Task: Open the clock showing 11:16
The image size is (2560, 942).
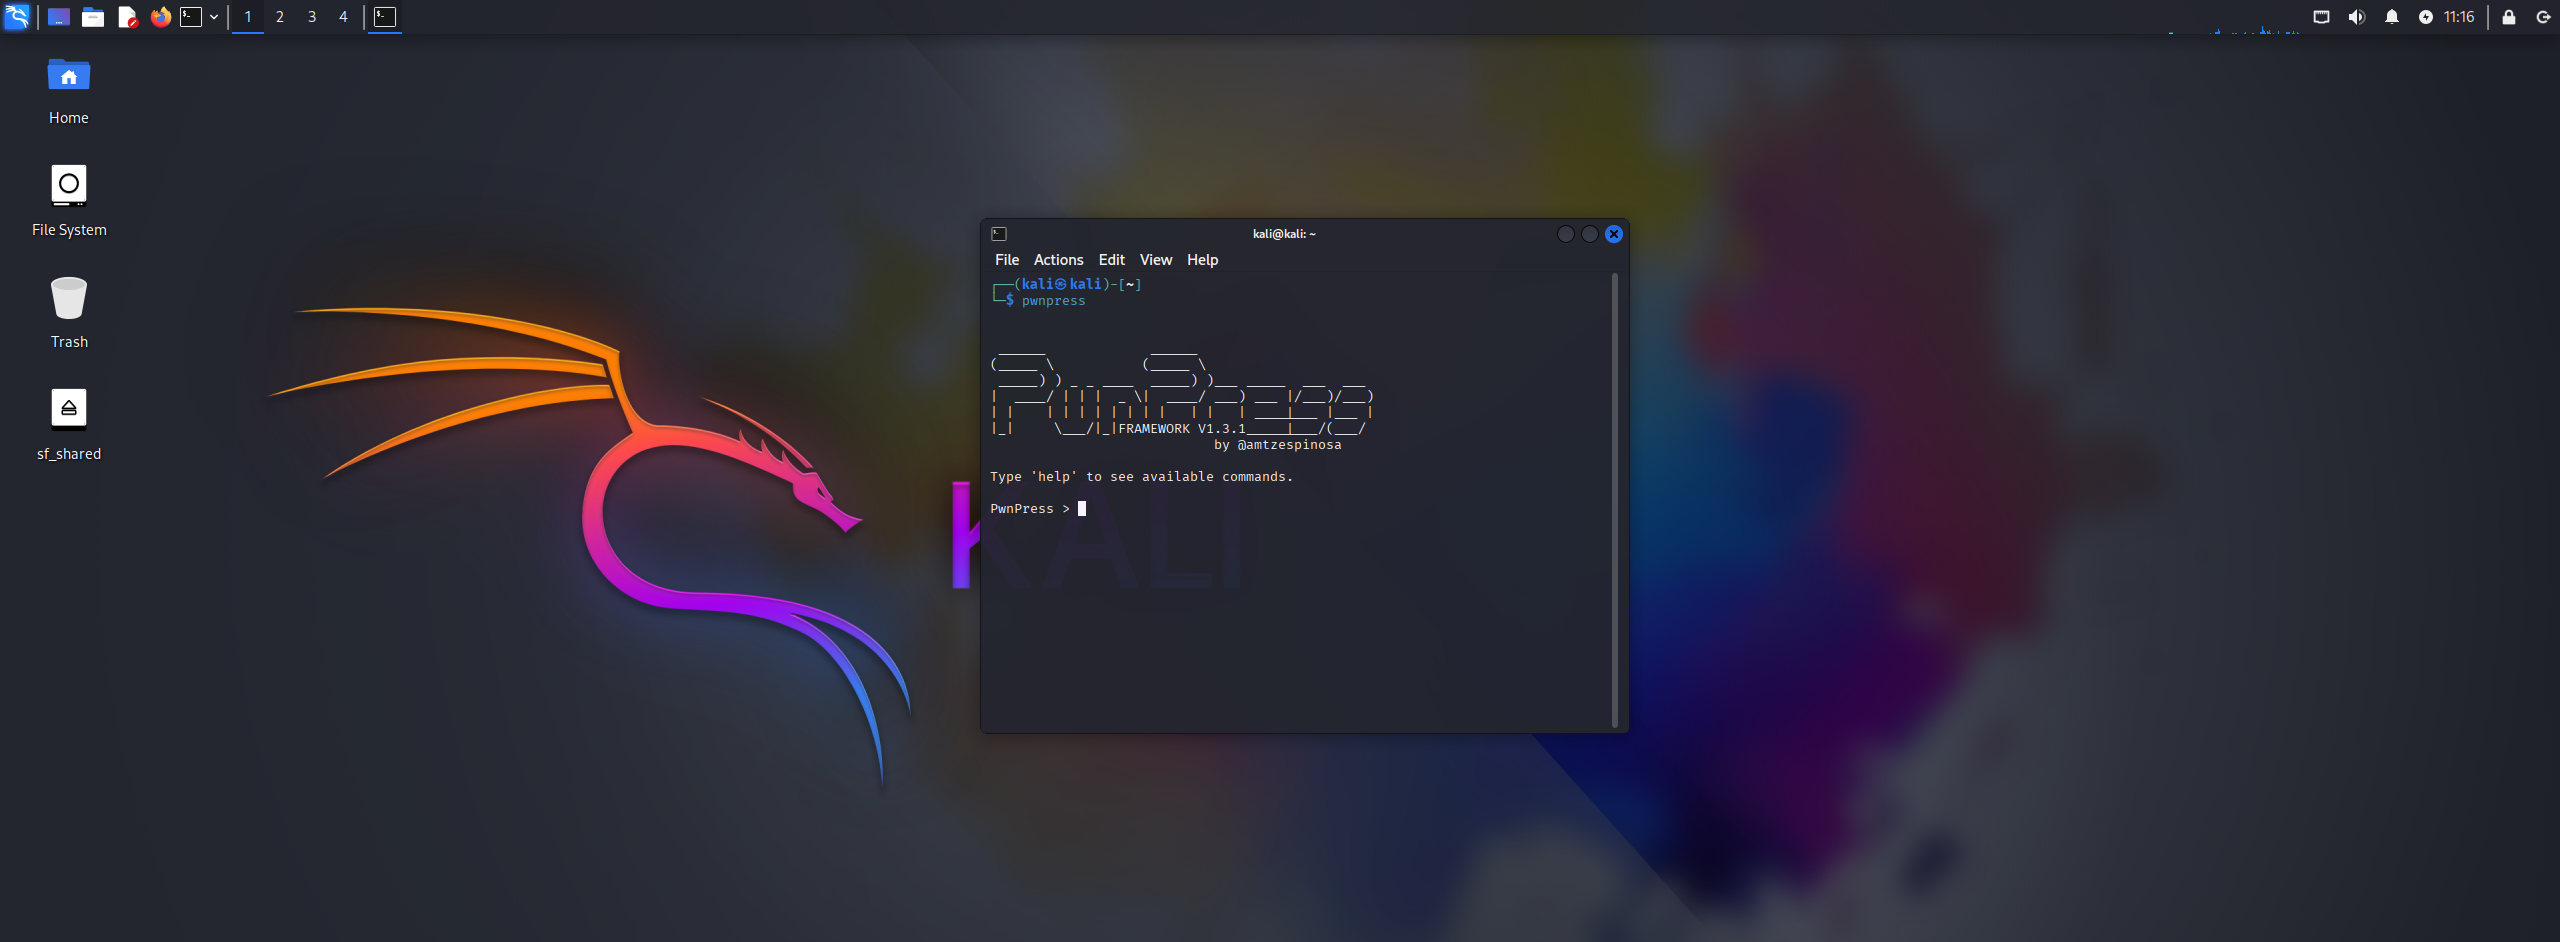Action: pos(2459,17)
